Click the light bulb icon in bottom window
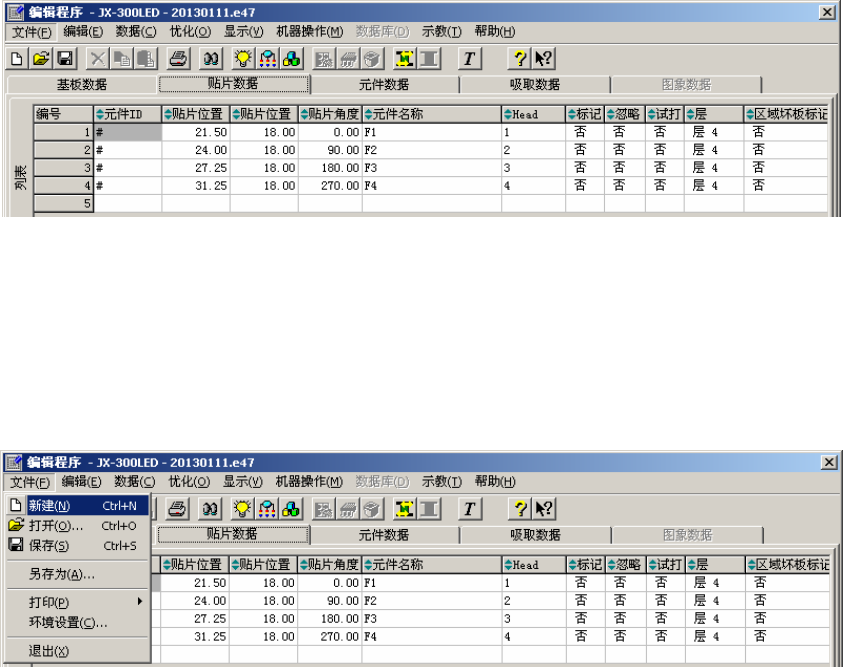 [243, 509]
